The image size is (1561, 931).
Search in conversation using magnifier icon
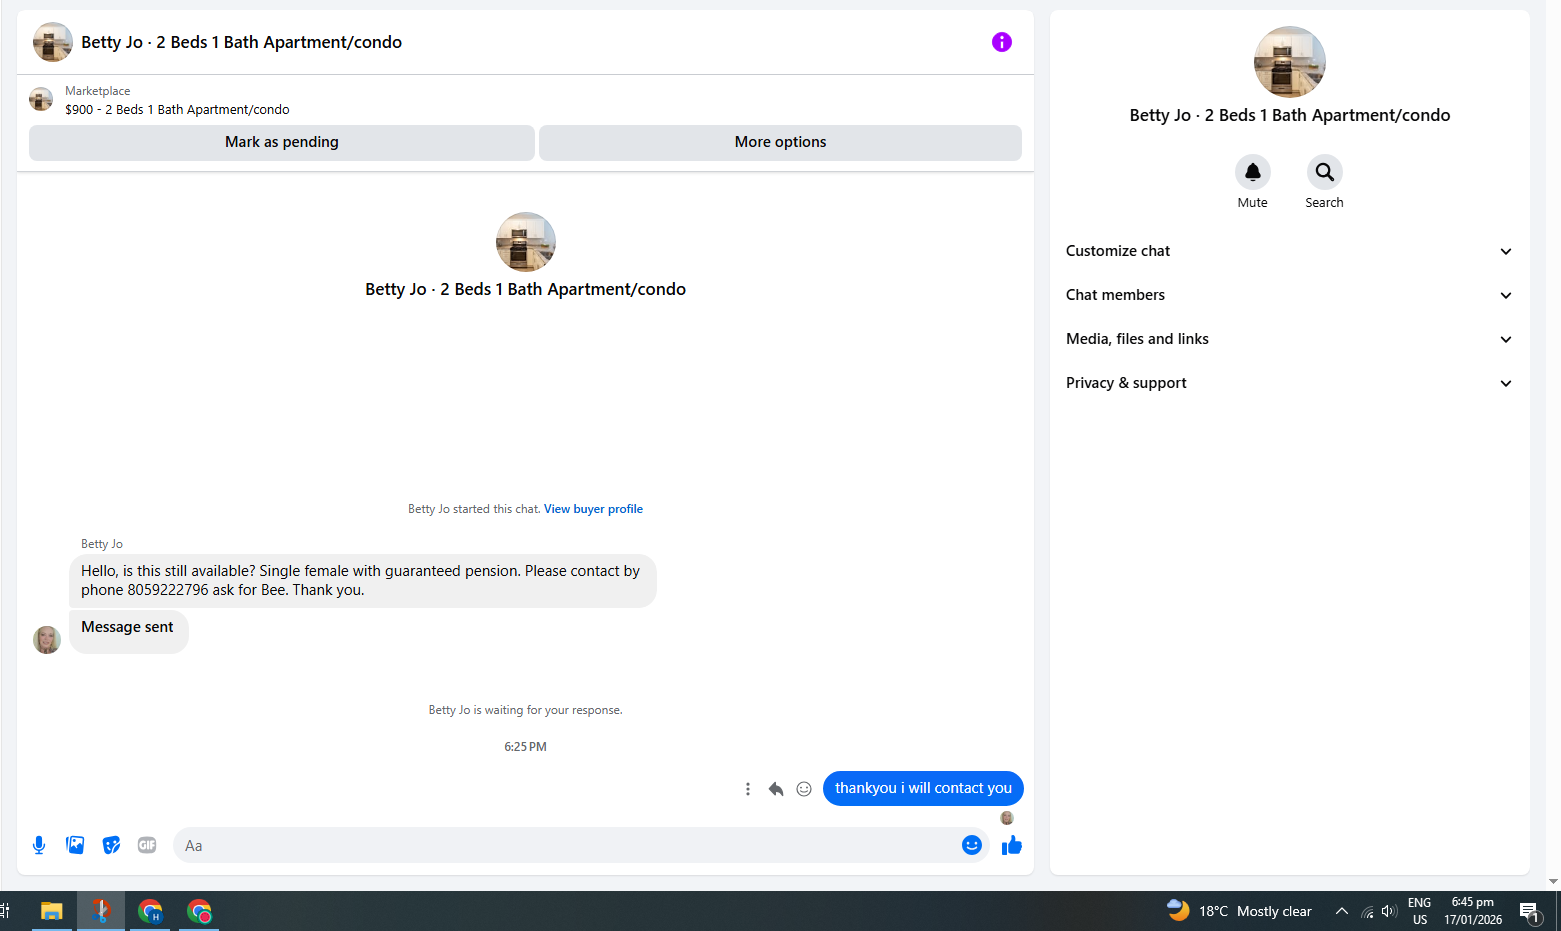pos(1325,172)
